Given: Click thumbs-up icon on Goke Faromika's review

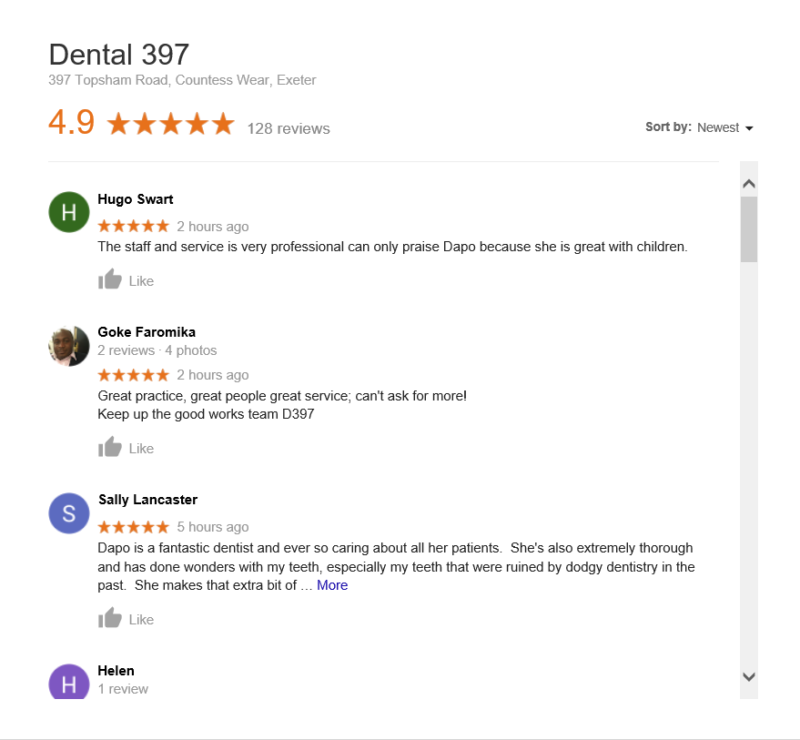Looking at the screenshot, I should 110,447.
